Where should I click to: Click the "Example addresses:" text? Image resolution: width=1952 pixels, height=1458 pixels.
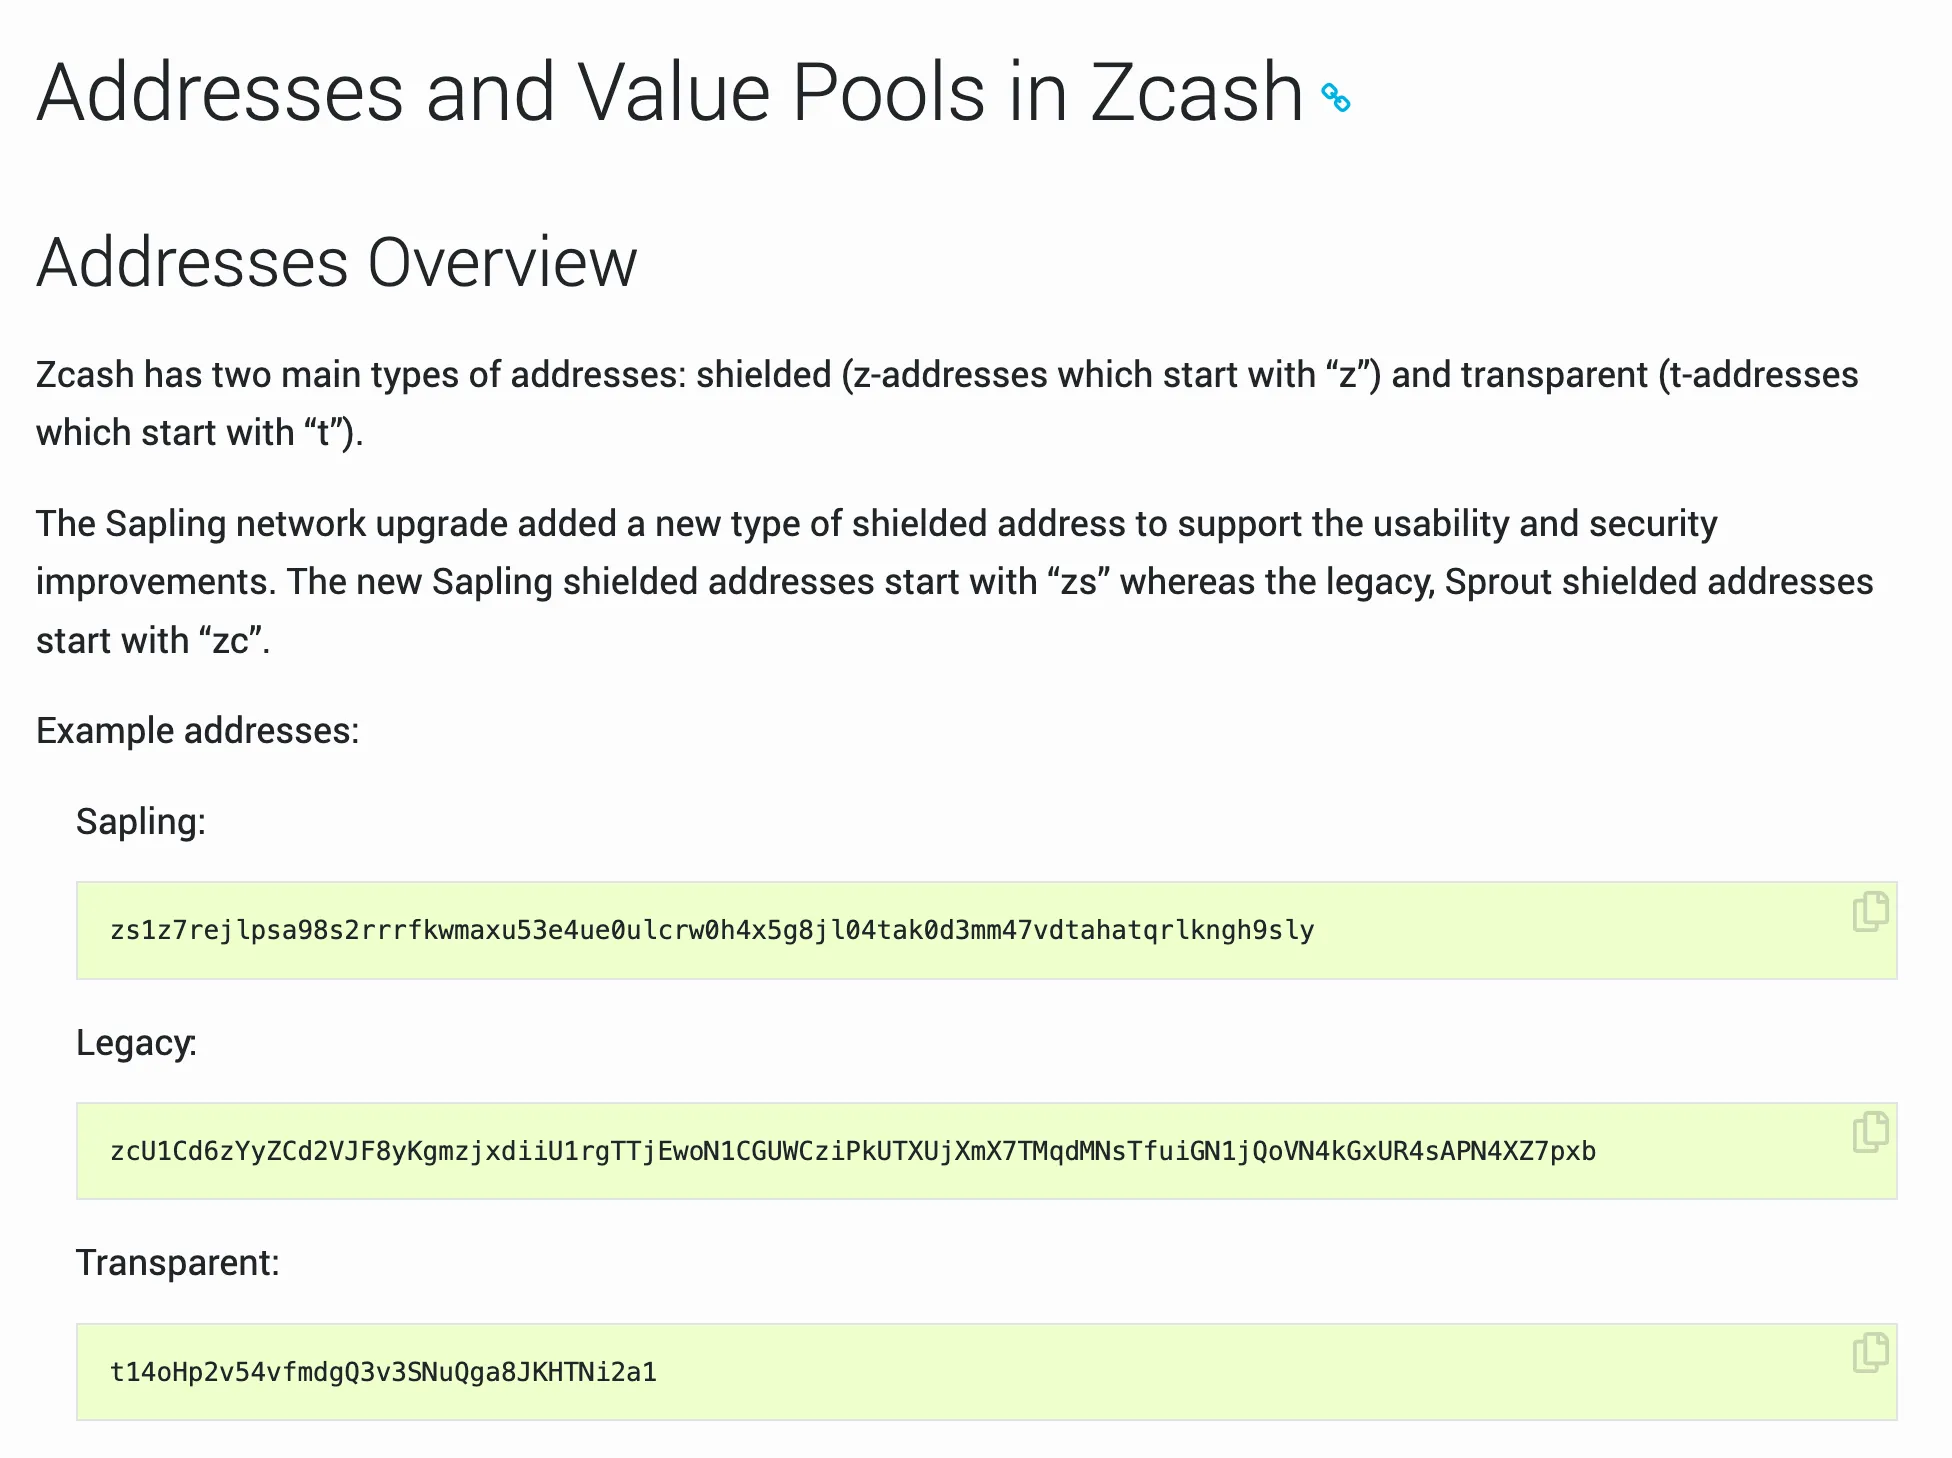[x=198, y=731]
